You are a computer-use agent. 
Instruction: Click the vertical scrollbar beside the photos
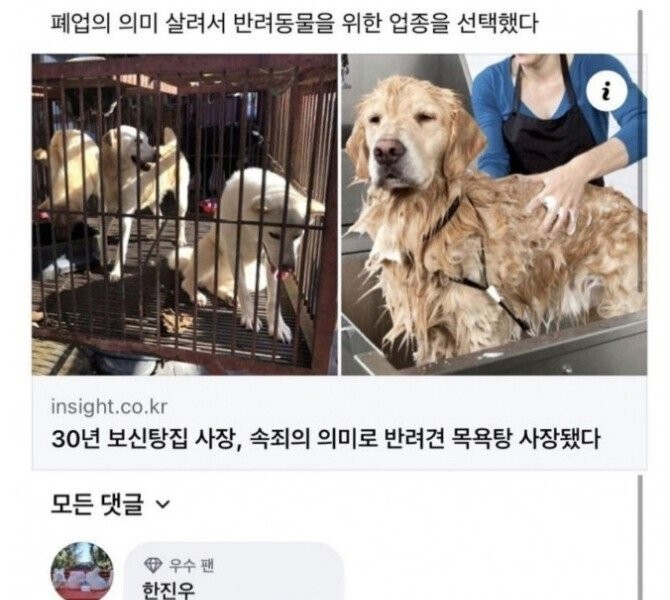coord(640,152)
